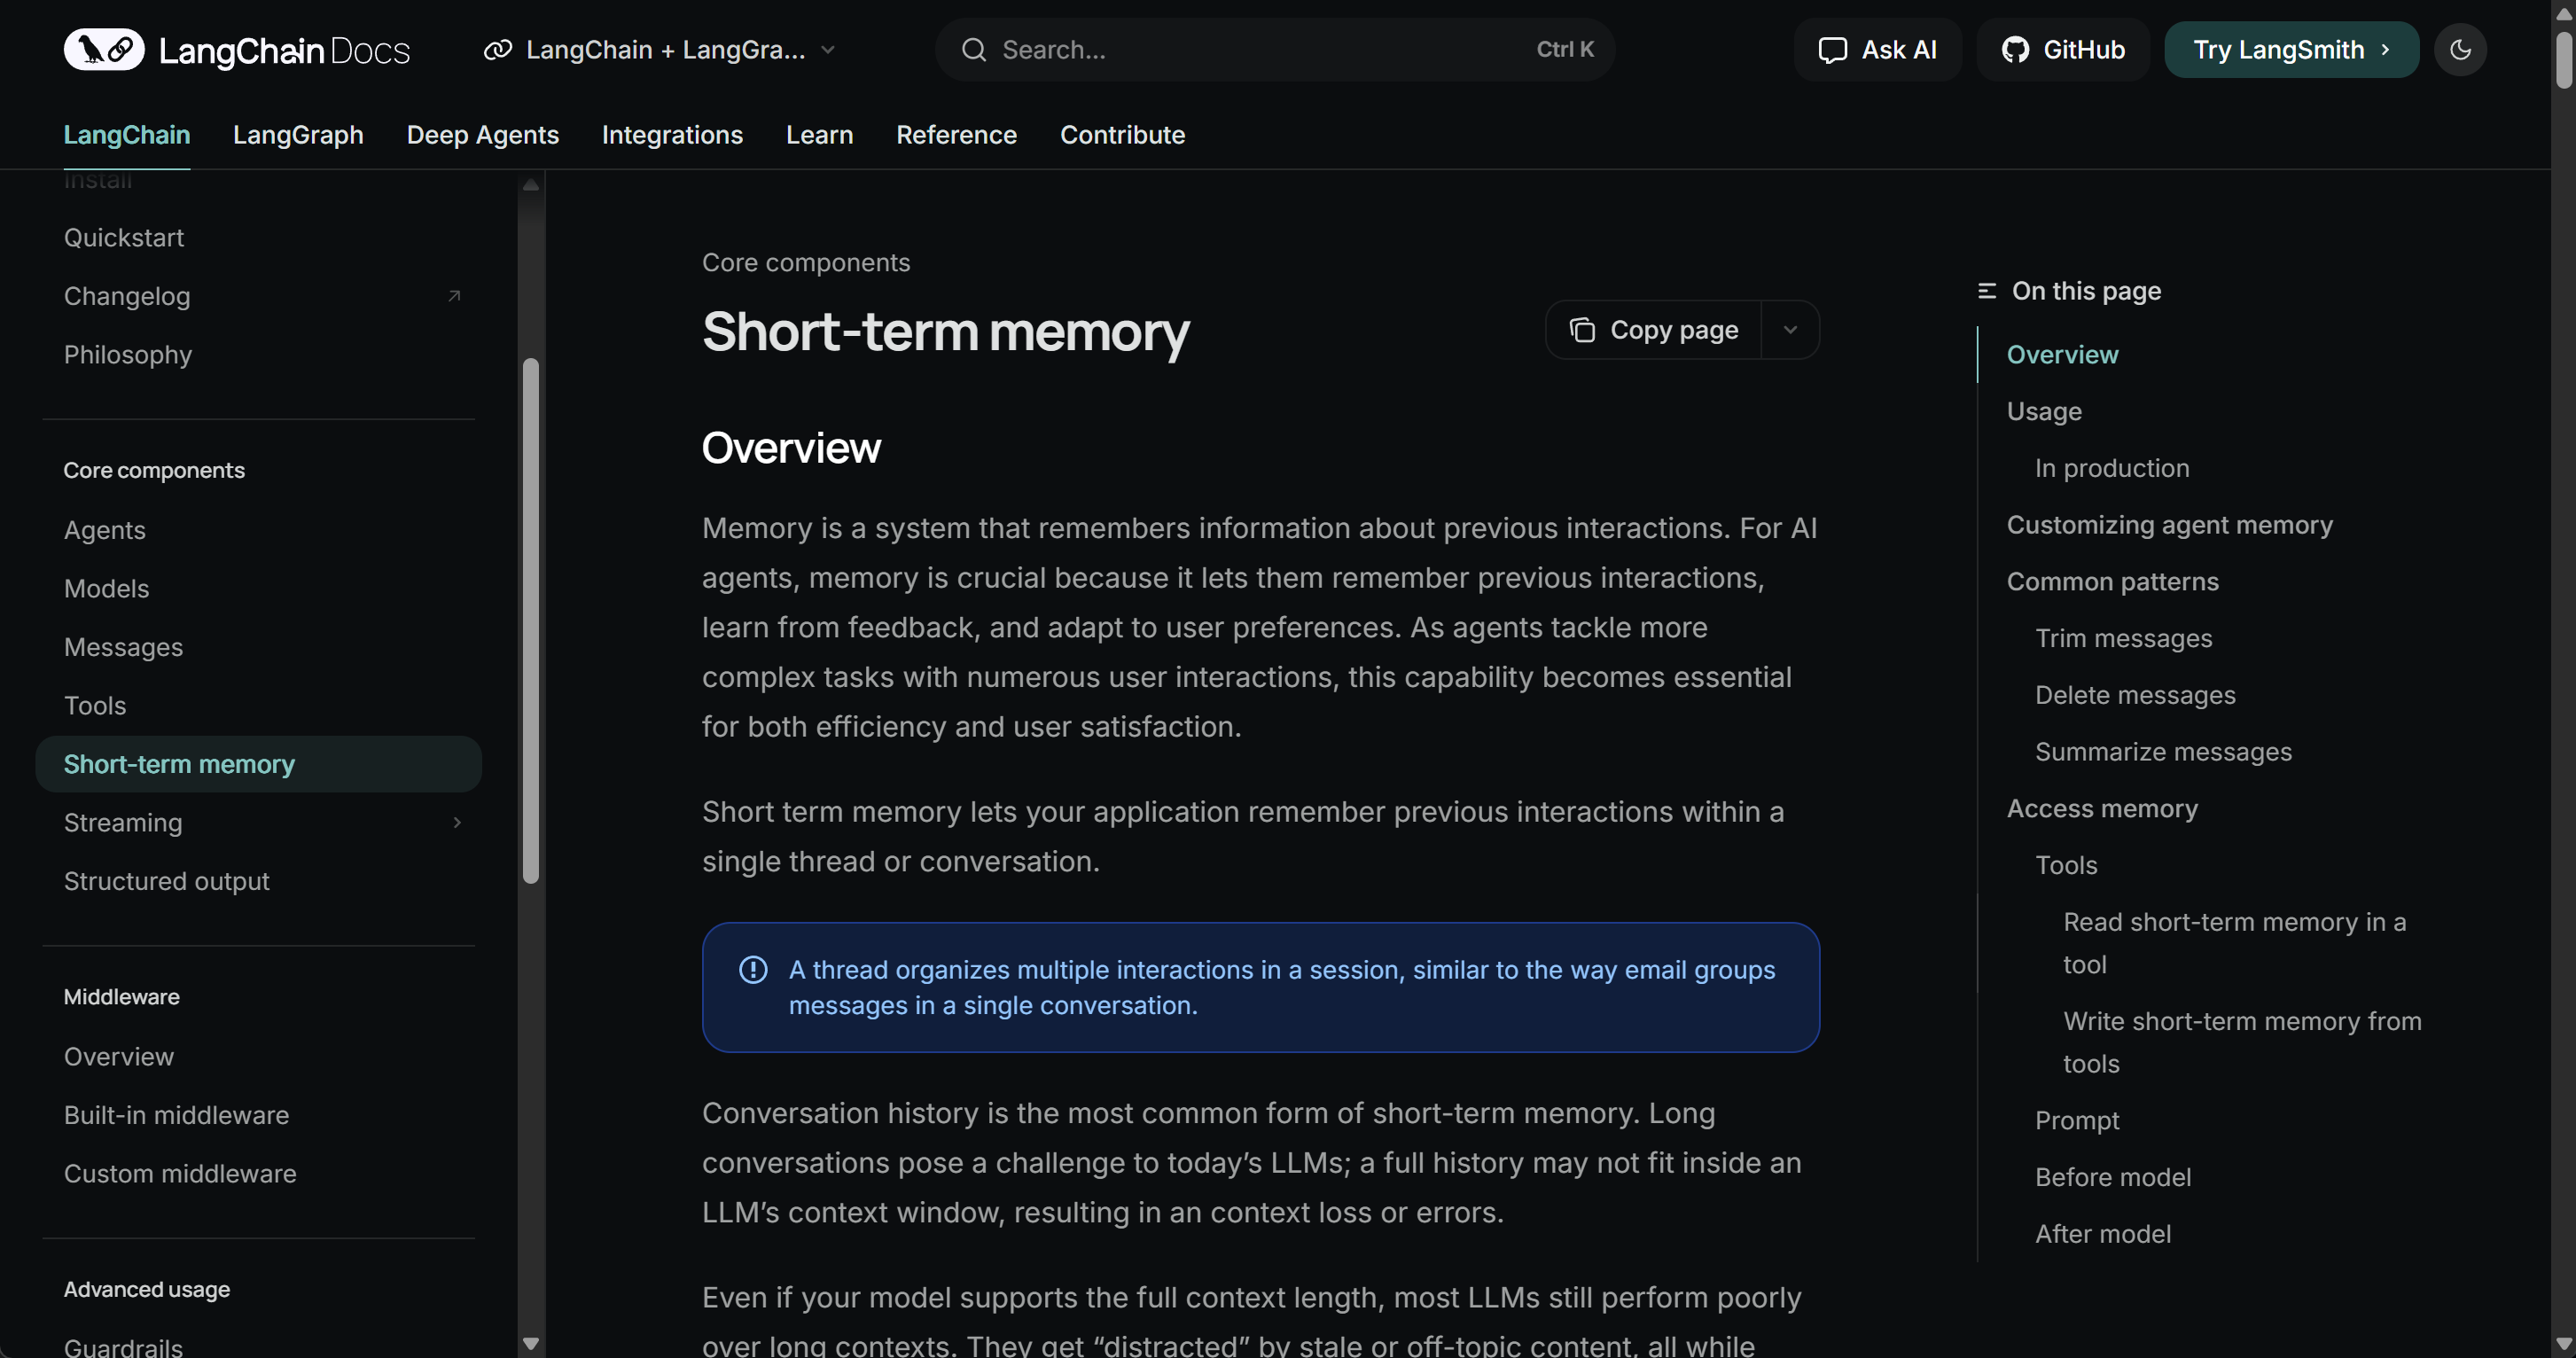The height and width of the screenshot is (1358, 2576).
Task: Open the Contribute tab
Action: (x=1122, y=134)
